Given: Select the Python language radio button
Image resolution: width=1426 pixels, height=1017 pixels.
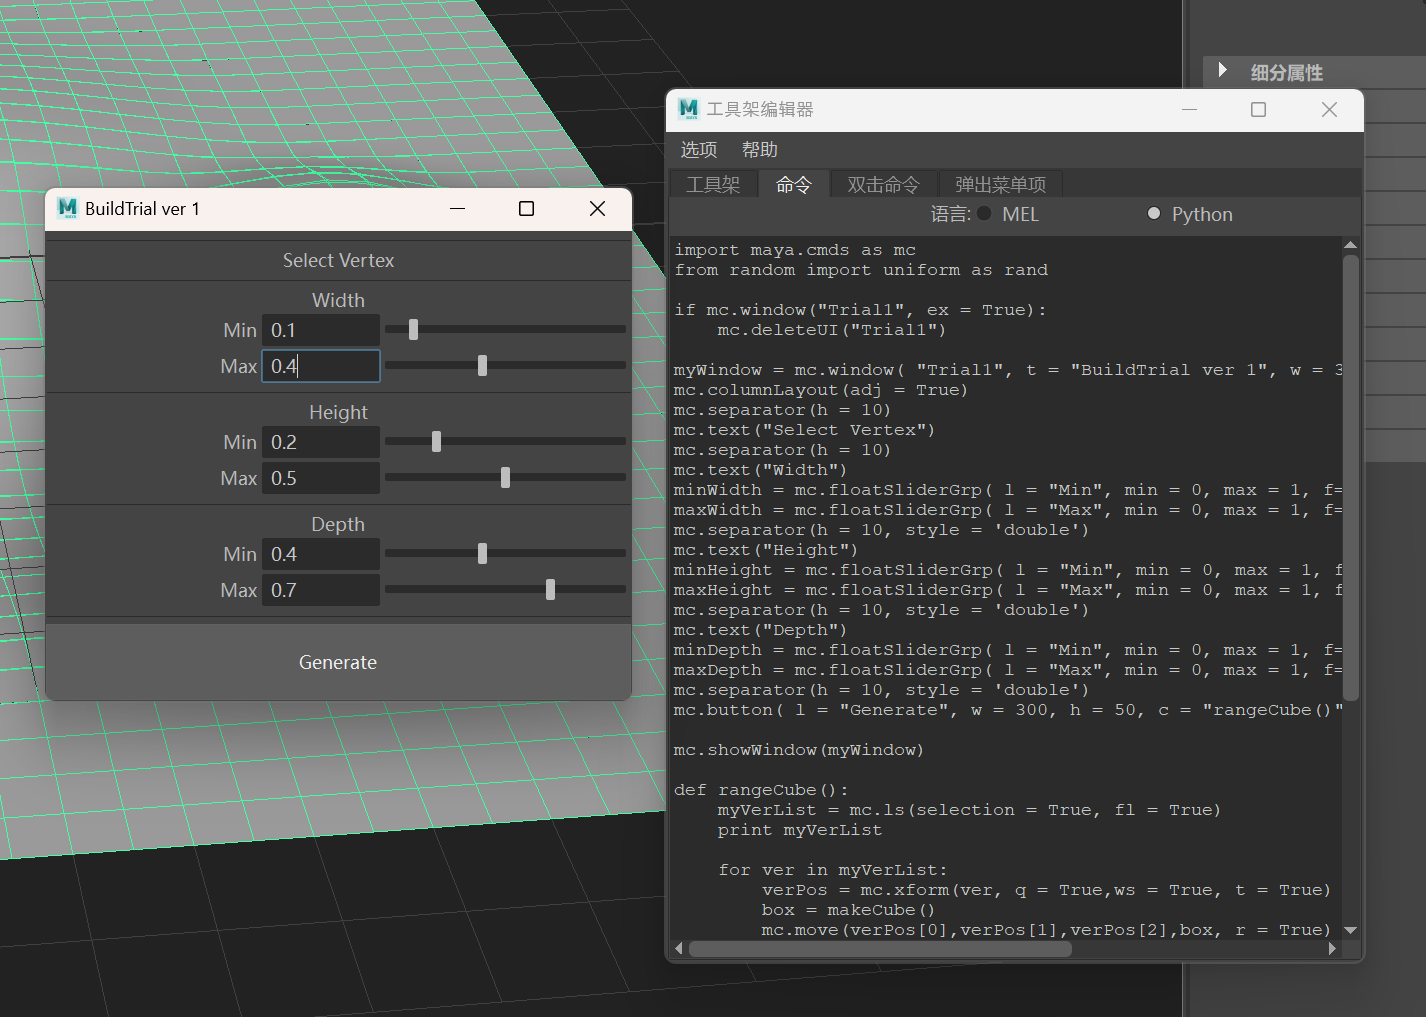Looking at the screenshot, I should coord(1154,213).
